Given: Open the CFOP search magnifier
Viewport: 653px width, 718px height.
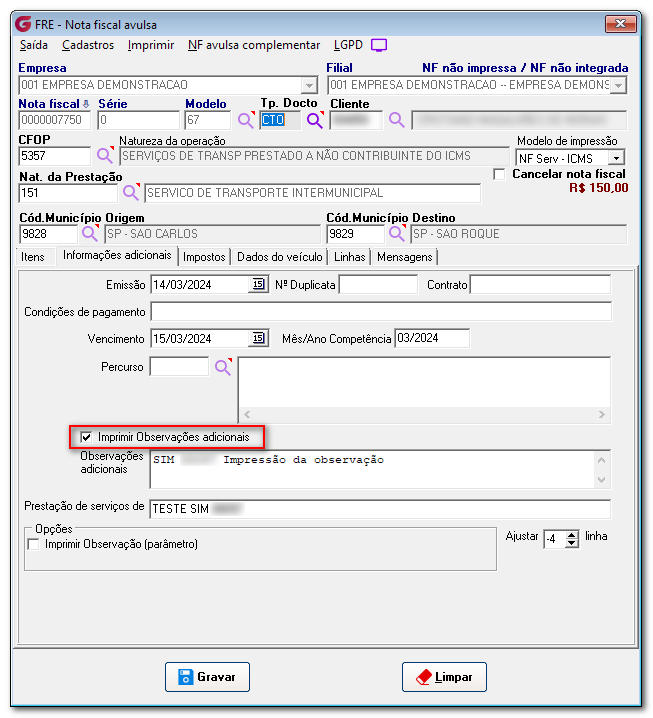Looking at the screenshot, I should [105, 156].
